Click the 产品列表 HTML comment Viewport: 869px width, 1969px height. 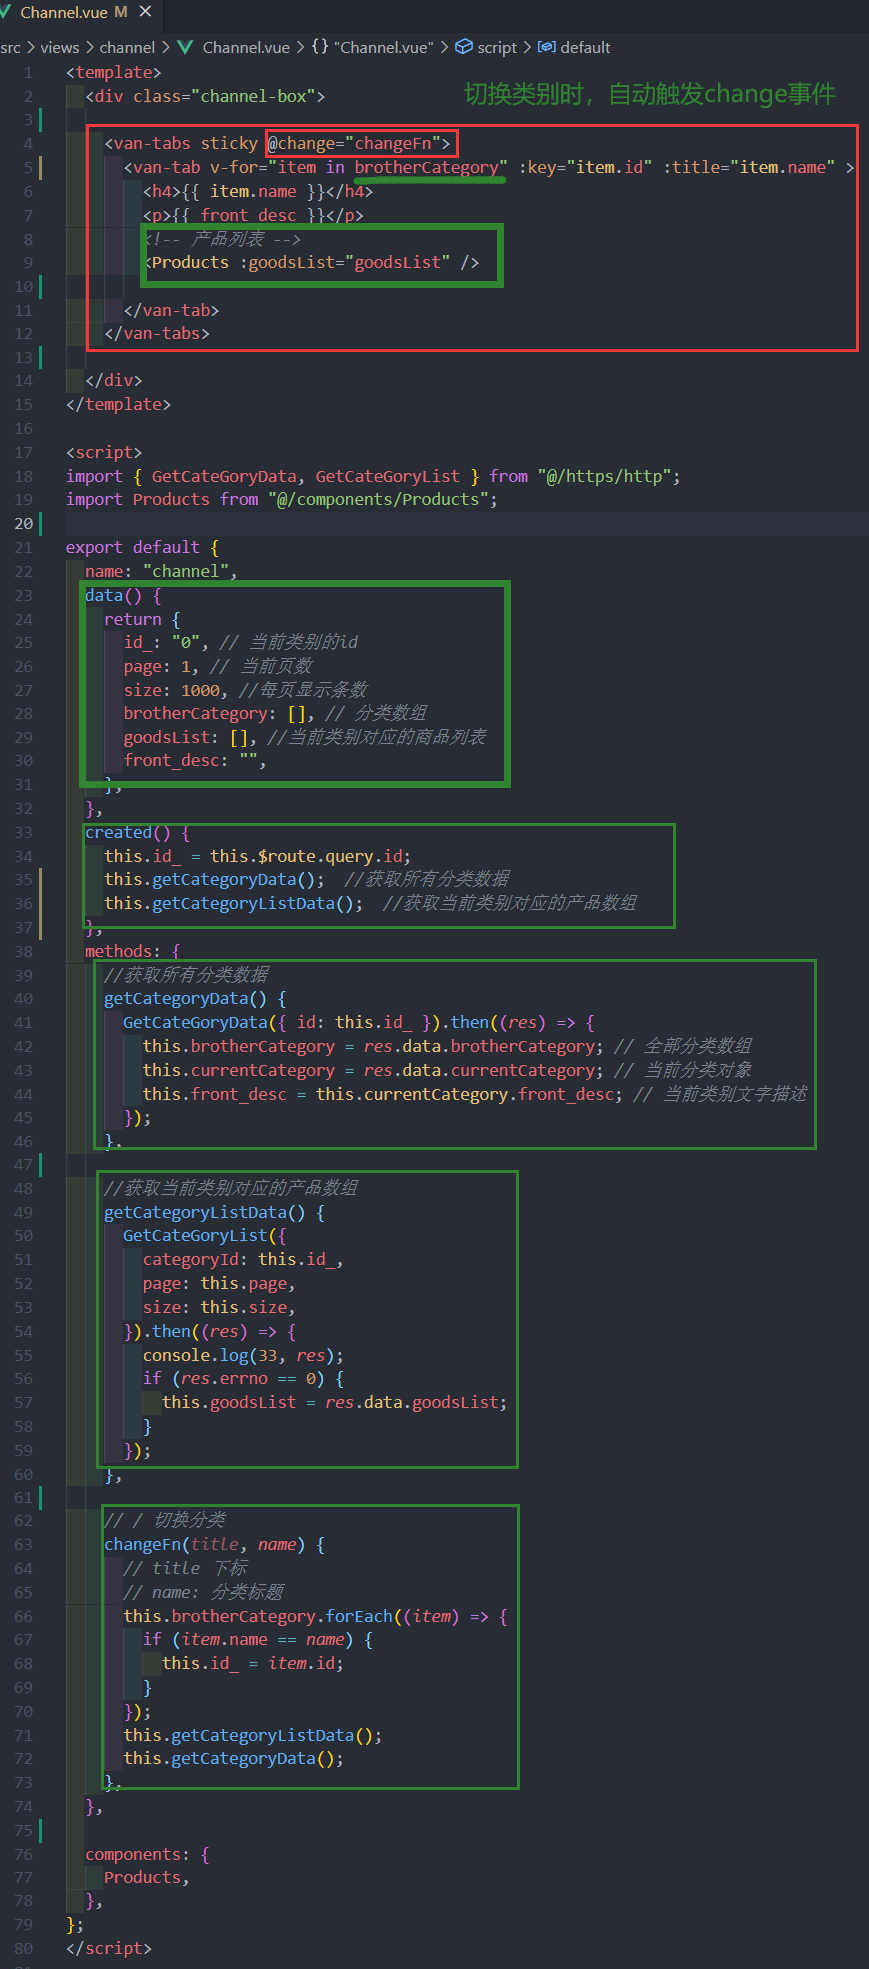tap(222, 239)
